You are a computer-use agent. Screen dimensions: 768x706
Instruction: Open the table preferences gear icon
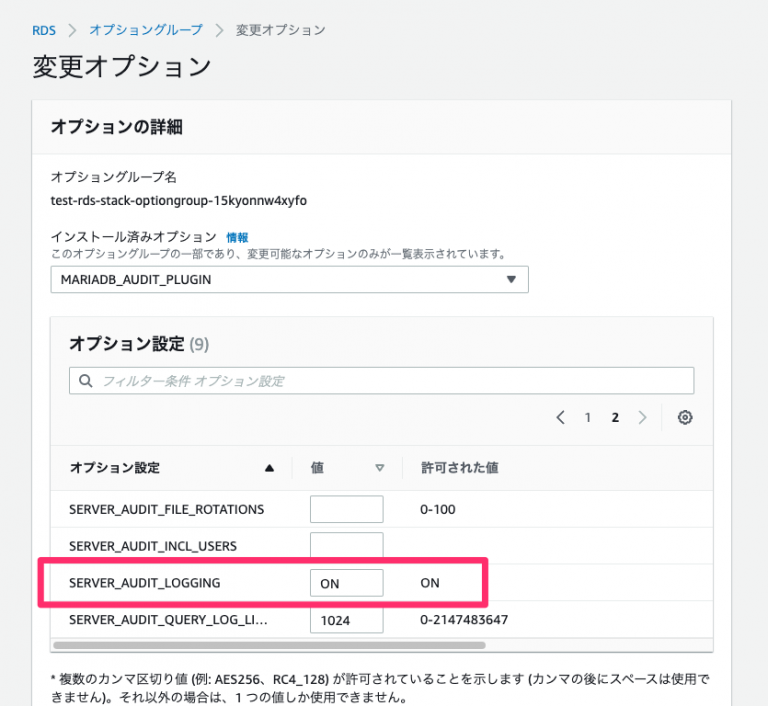(685, 418)
